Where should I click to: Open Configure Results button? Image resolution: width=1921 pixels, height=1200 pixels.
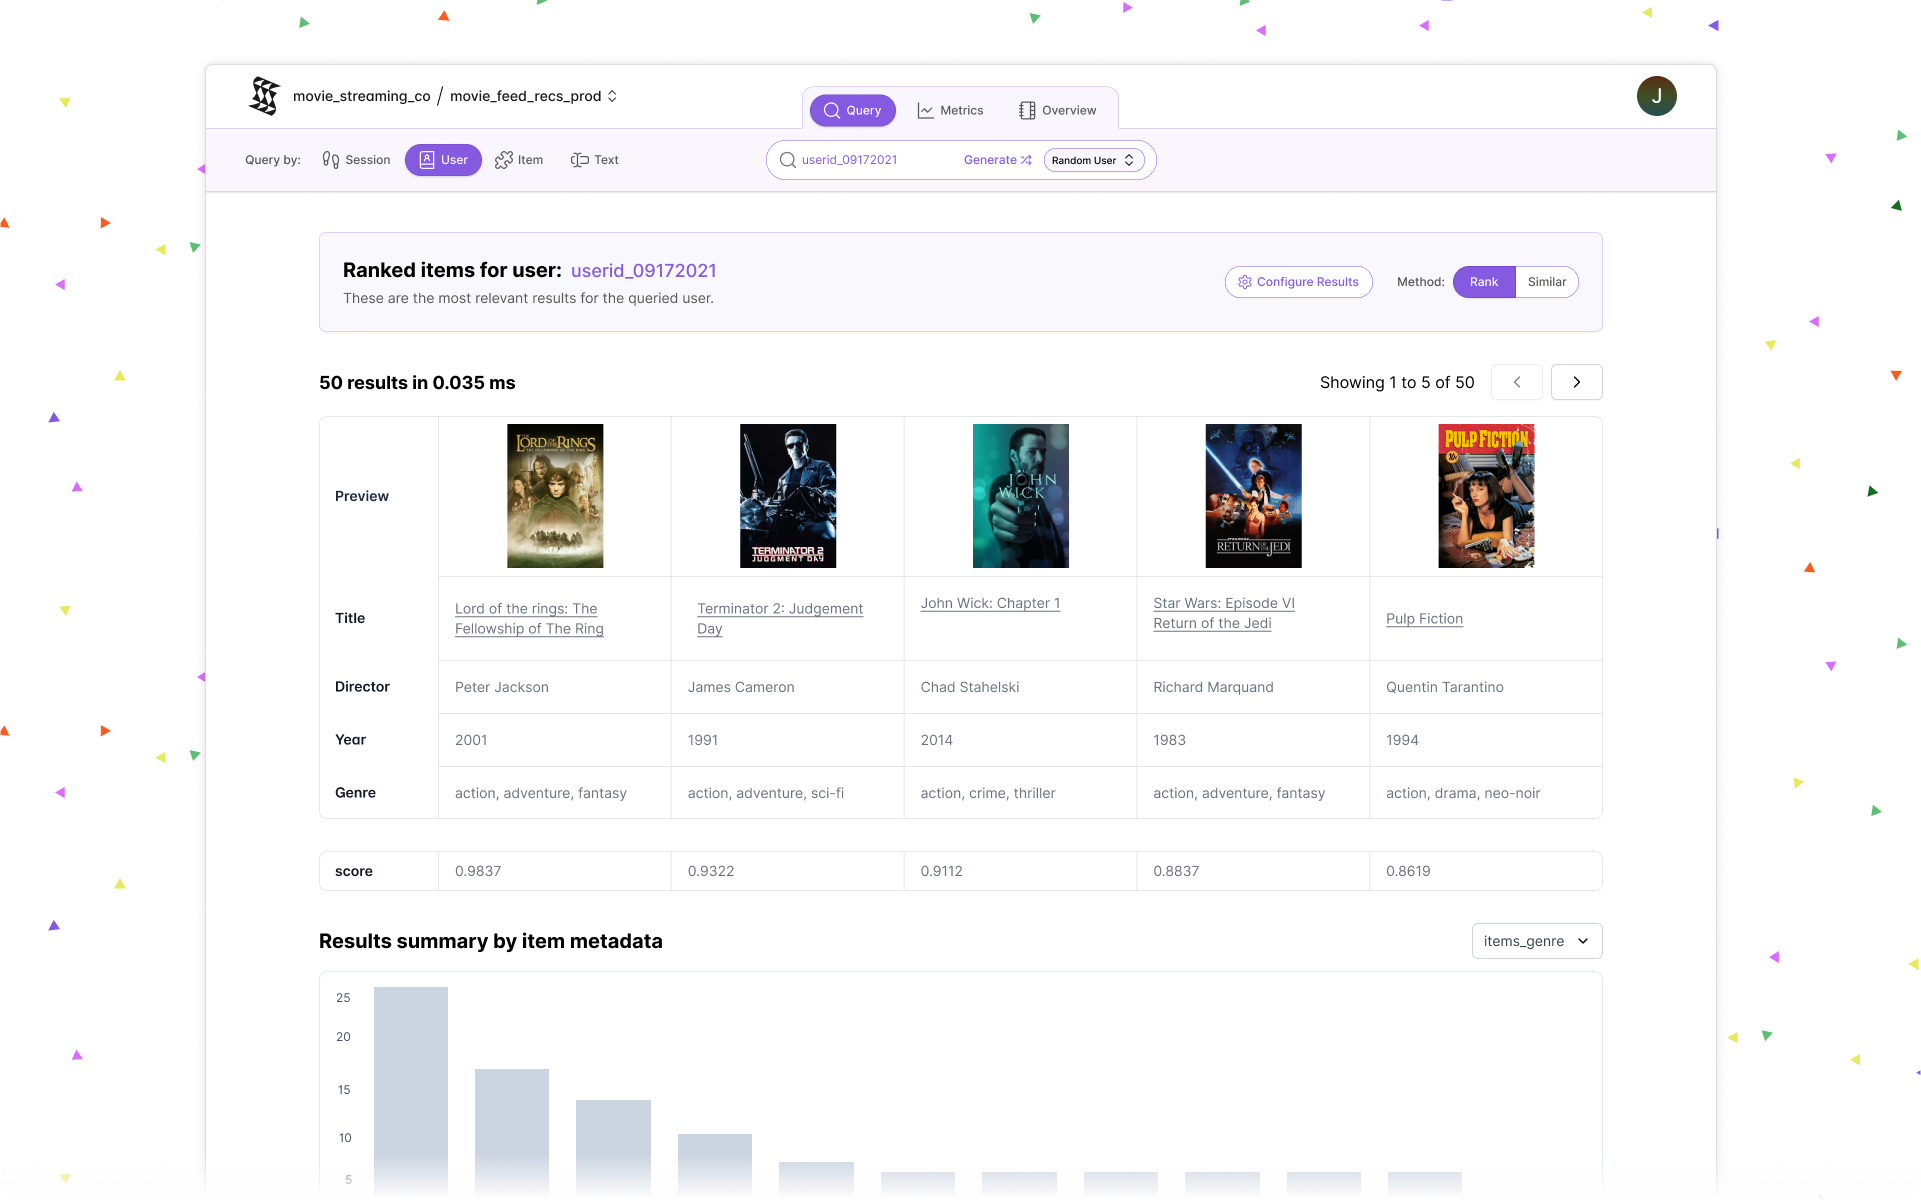click(1299, 282)
